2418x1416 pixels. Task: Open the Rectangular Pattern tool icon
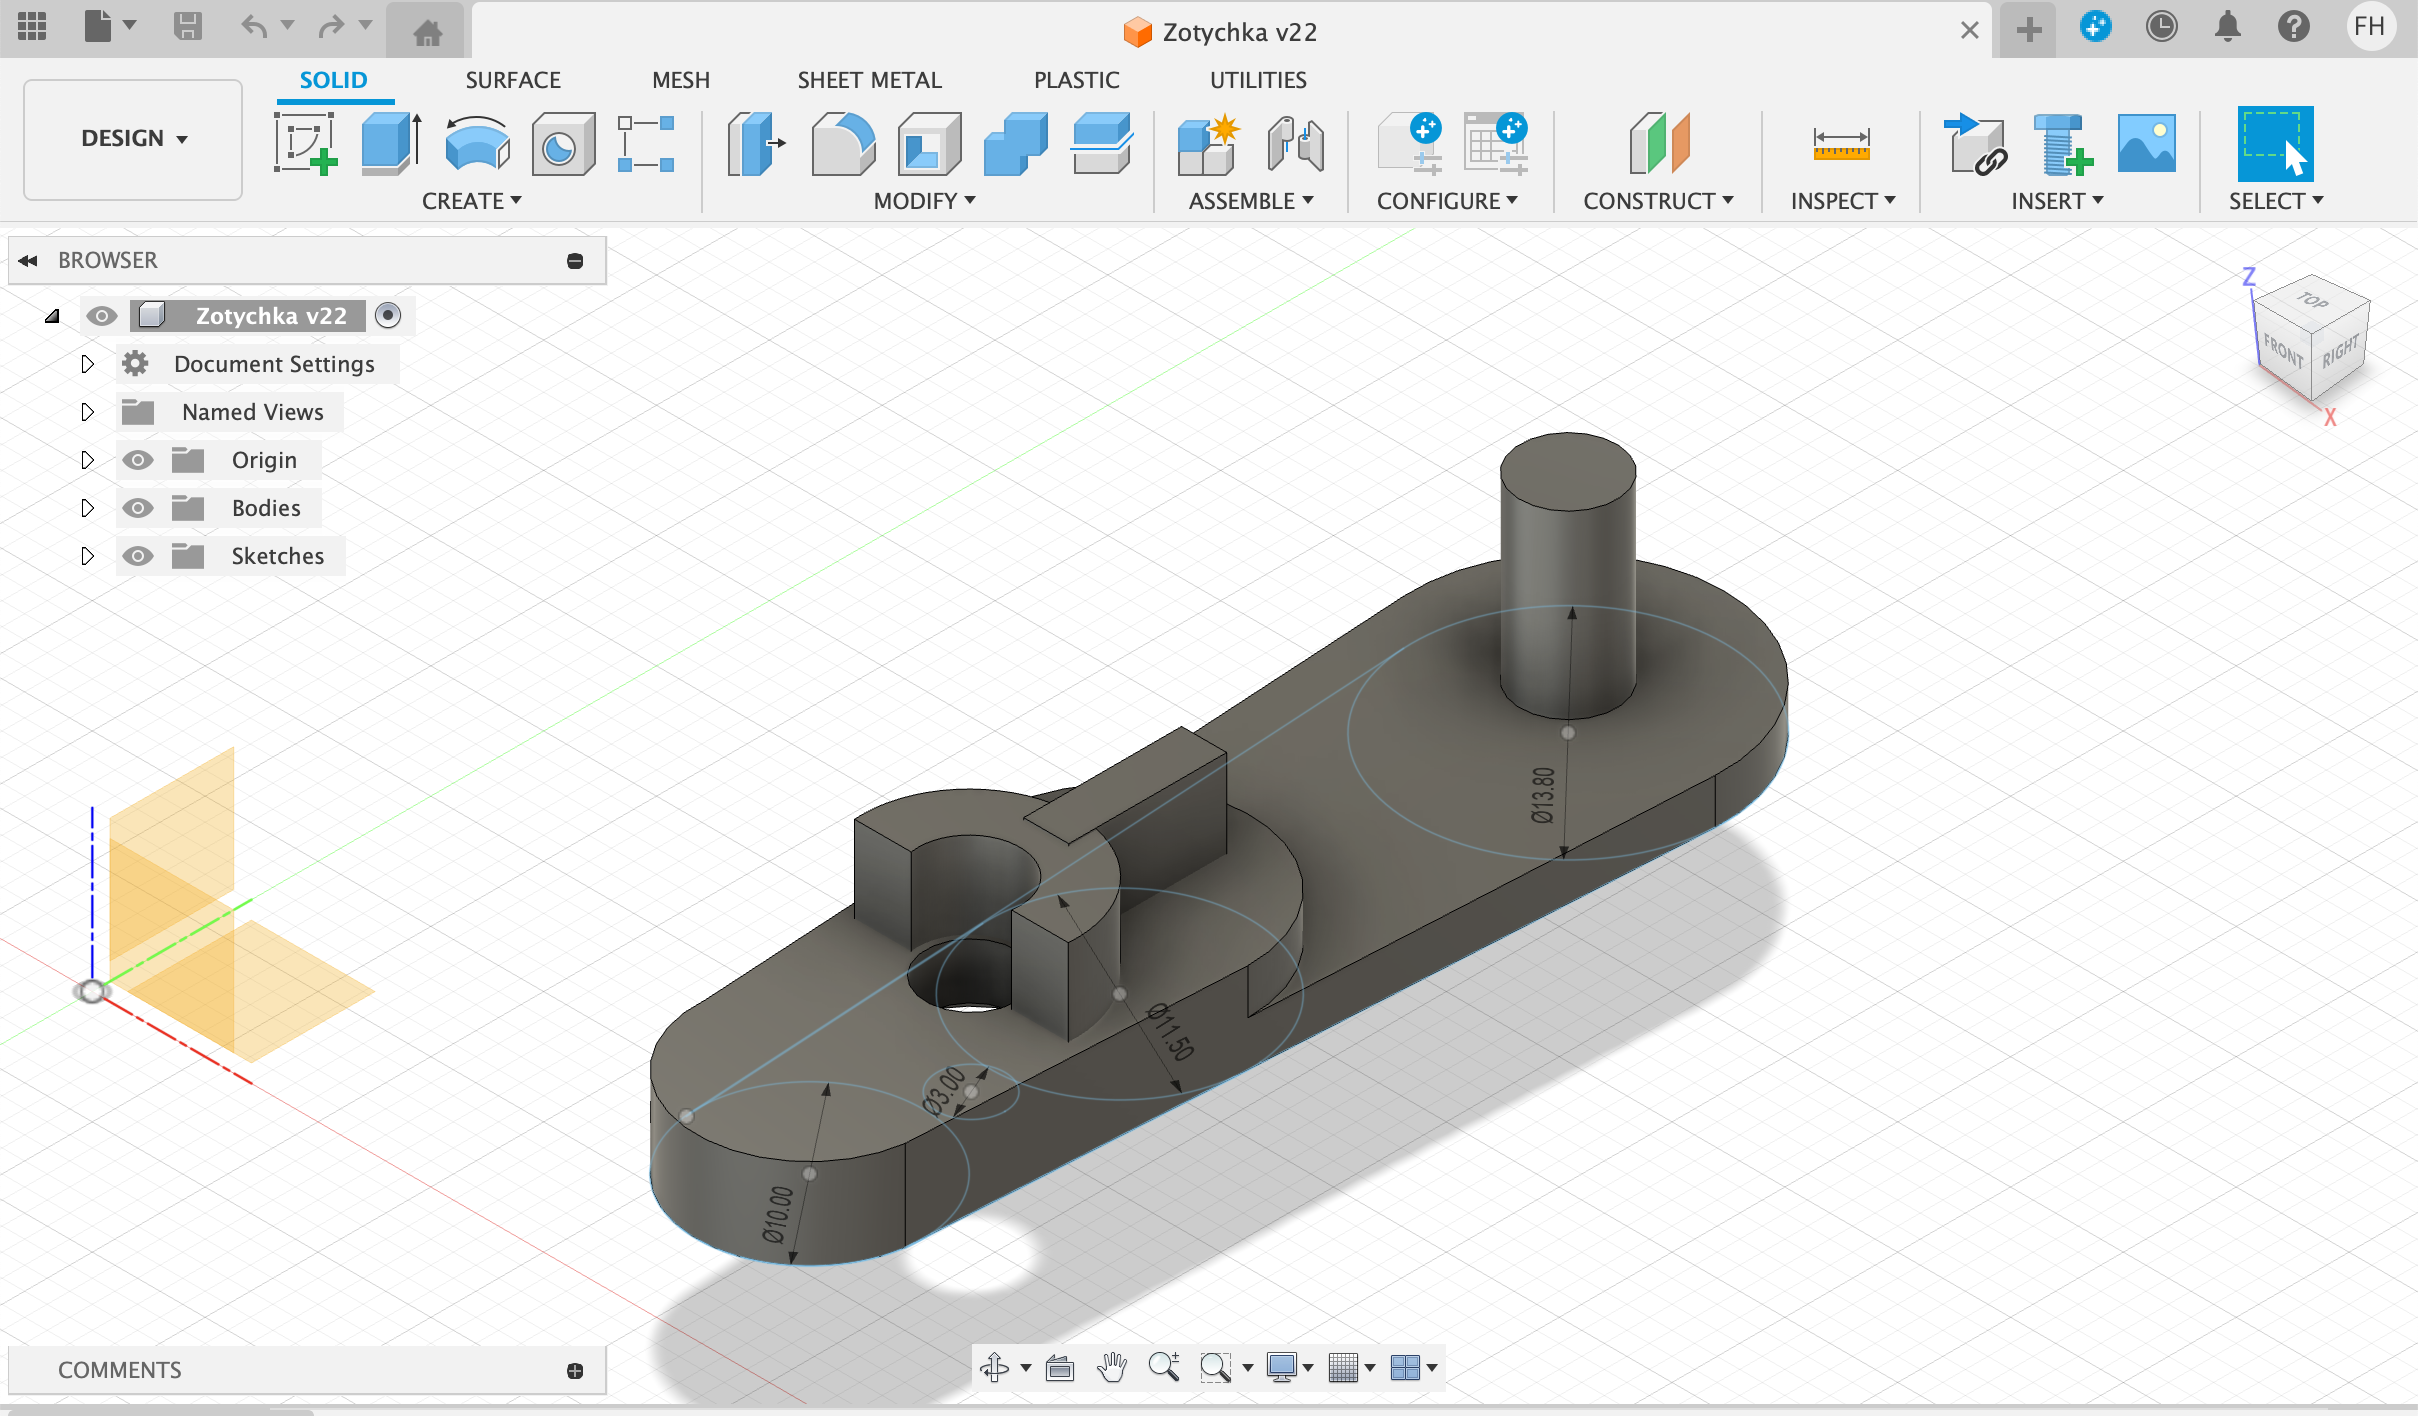pos(646,144)
